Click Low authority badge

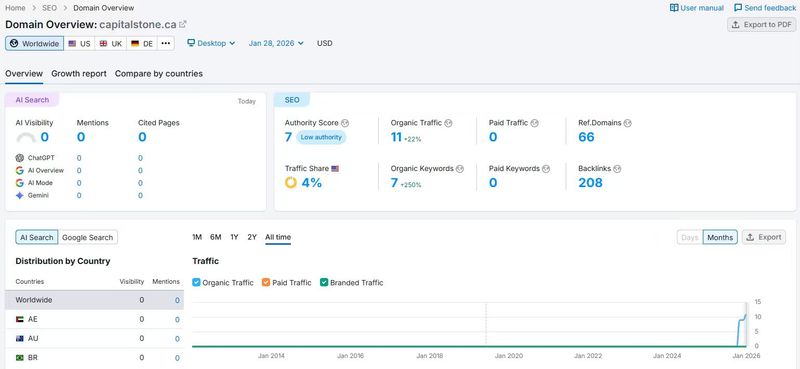[x=321, y=137]
